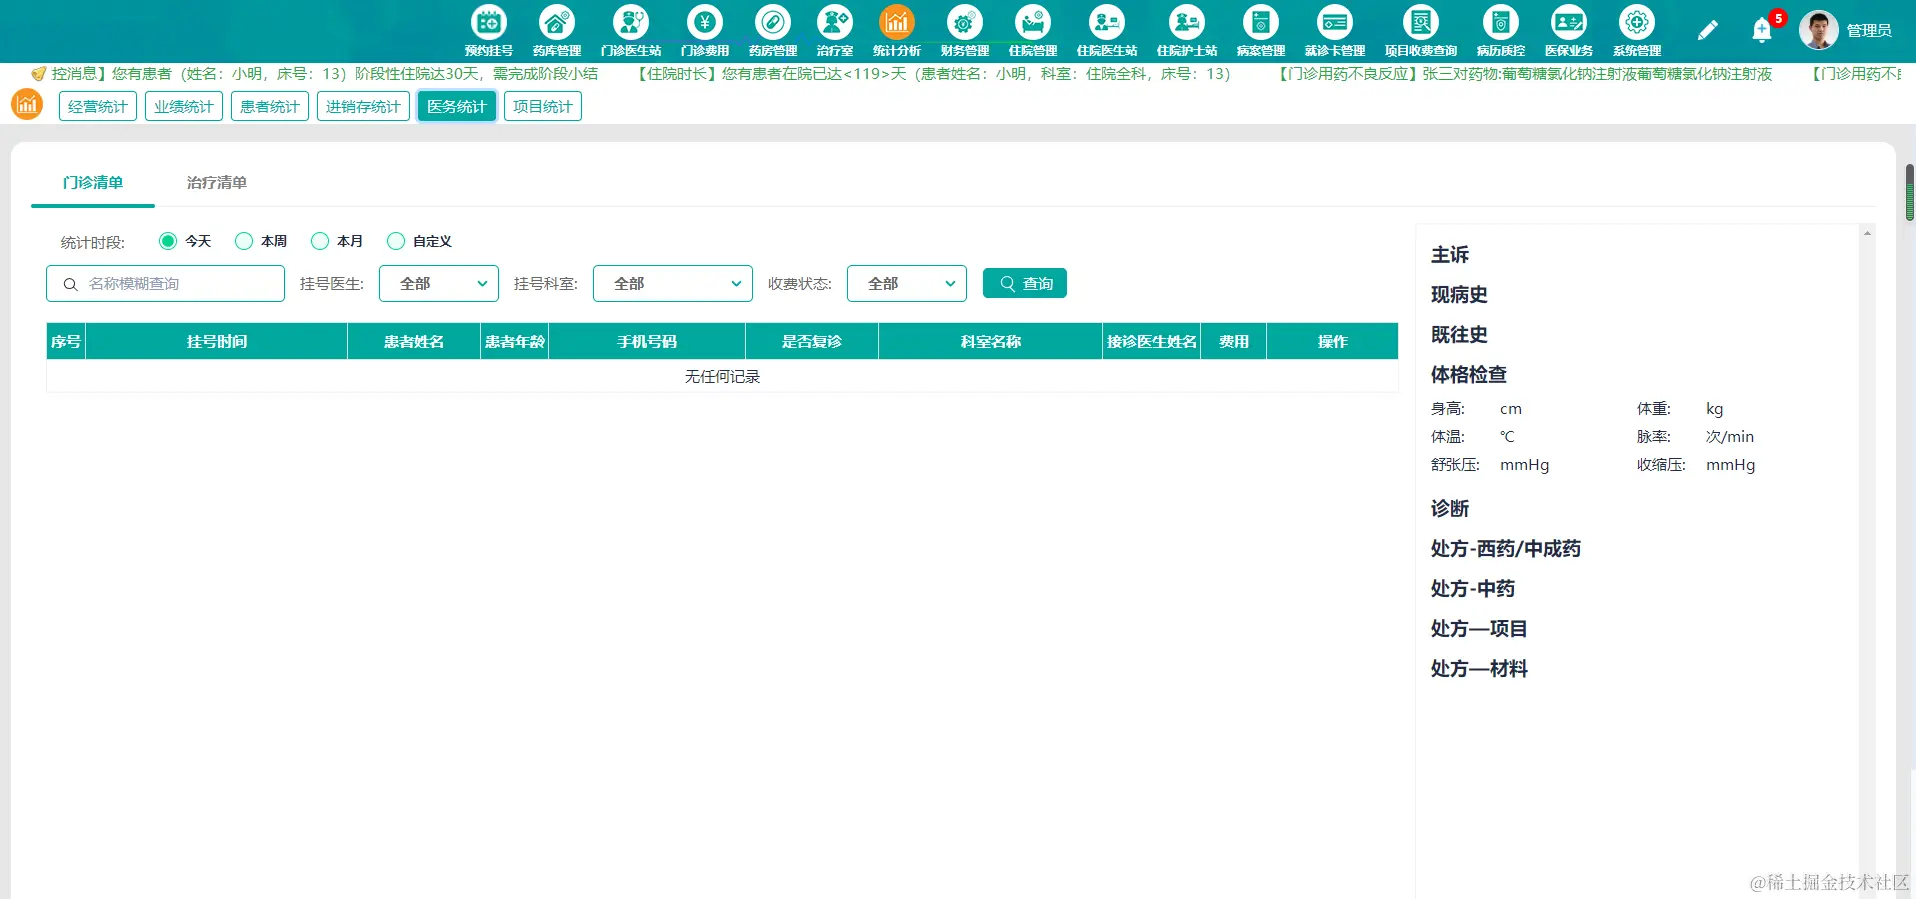
Task: Expand the 挂号医生 dropdown
Action: [439, 284]
